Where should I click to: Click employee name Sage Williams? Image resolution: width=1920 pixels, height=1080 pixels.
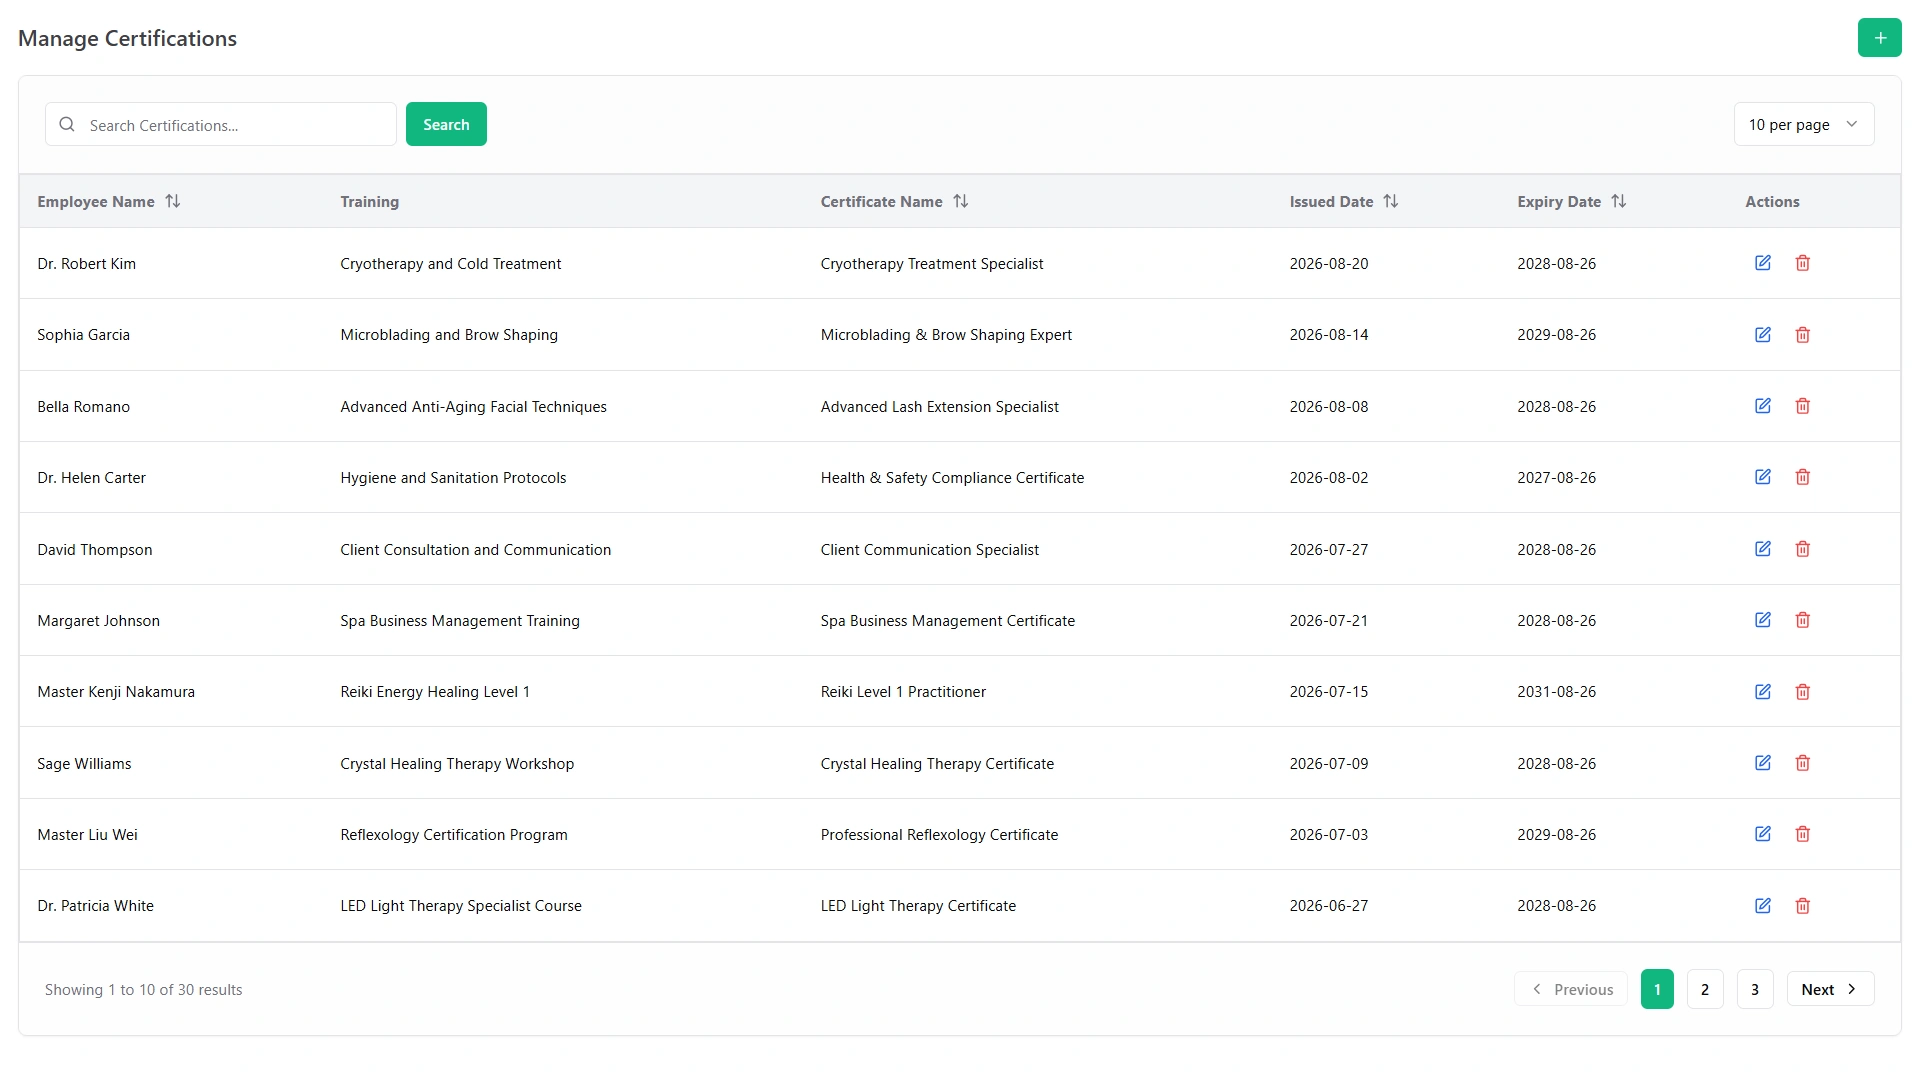(84, 764)
